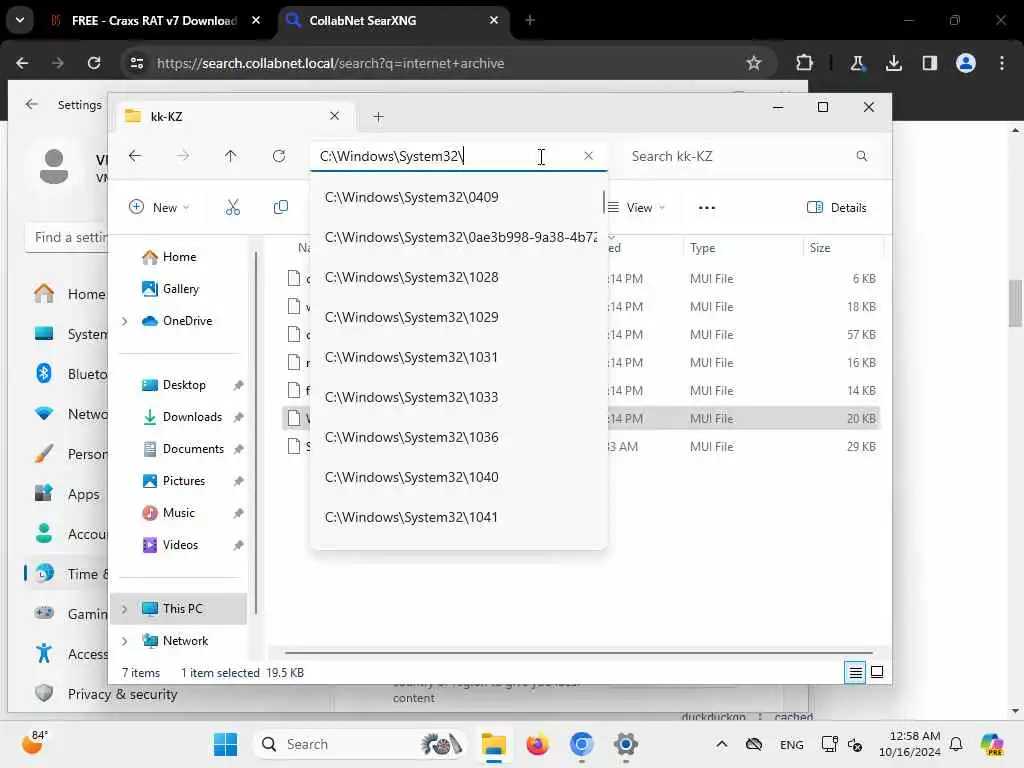This screenshot has width=1024, height=768.
Task: Click the Settings window back arrow
Action: (x=31, y=104)
